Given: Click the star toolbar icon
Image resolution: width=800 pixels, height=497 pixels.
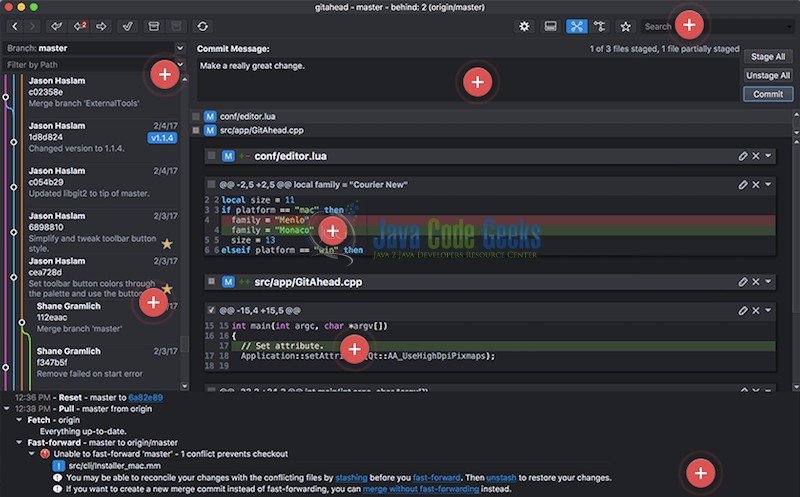Looking at the screenshot, I should click(x=626, y=26).
